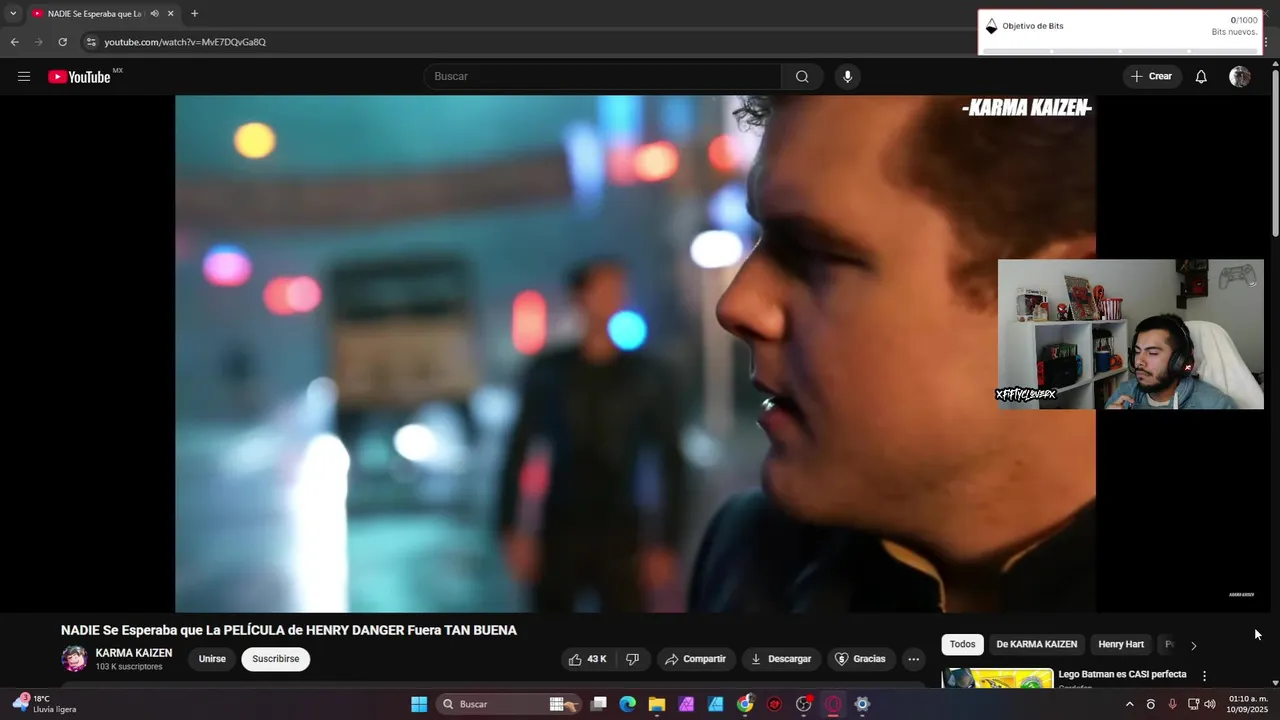Go to YouTube home via logo
This screenshot has height=720, width=1280.
pyautogui.click(x=79, y=77)
